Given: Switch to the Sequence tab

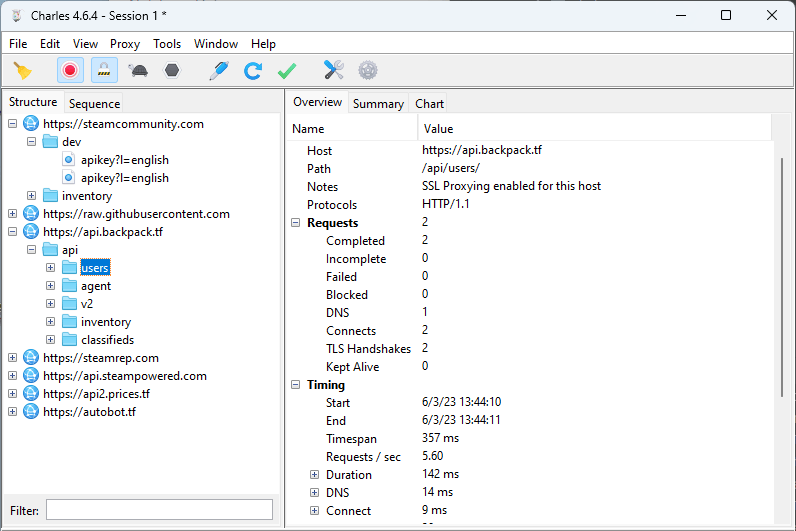Looking at the screenshot, I should tap(94, 103).
